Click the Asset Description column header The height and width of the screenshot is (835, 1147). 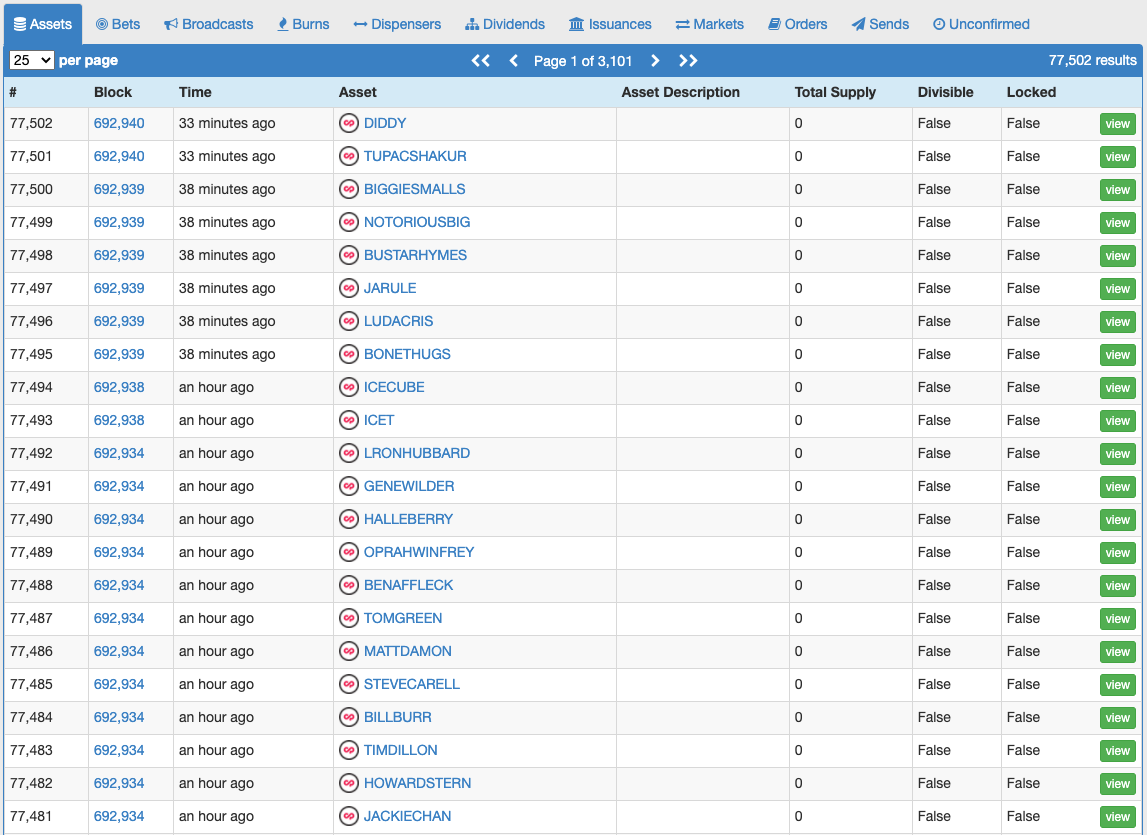680,92
